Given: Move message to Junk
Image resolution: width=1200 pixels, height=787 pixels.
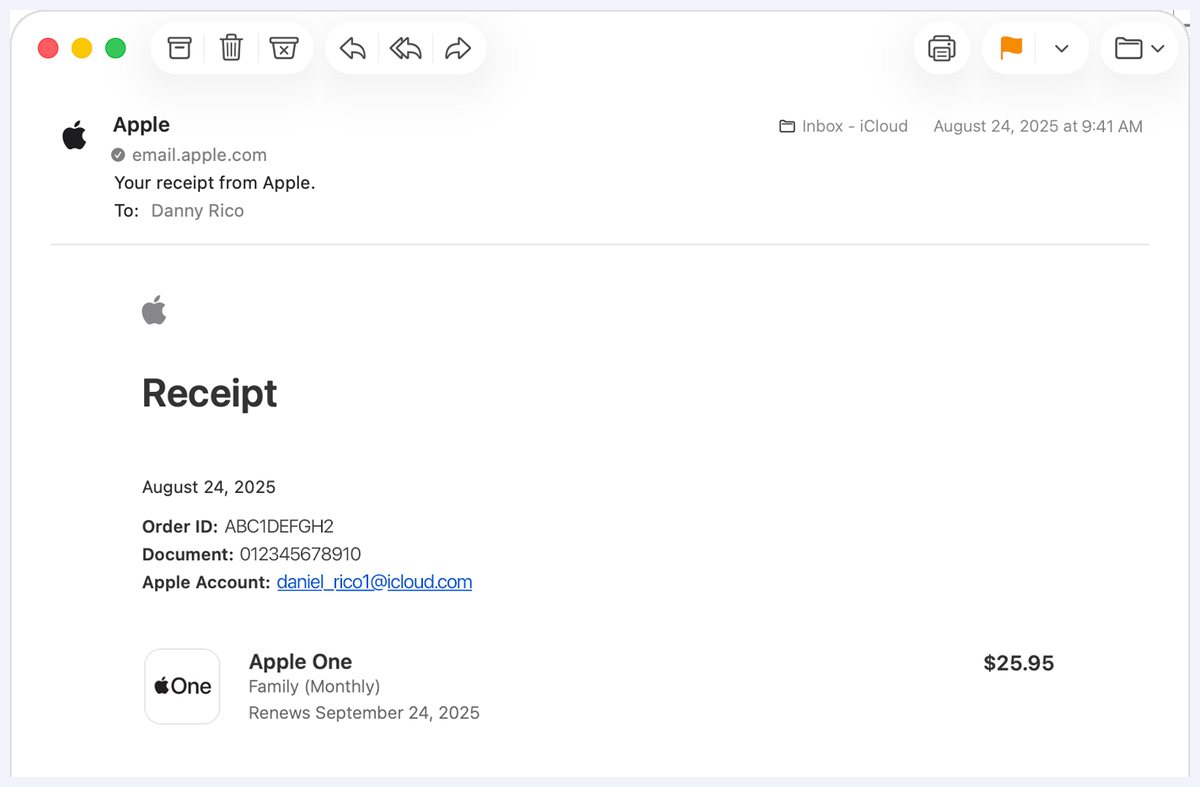Looking at the screenshot, I should [284, 48].
